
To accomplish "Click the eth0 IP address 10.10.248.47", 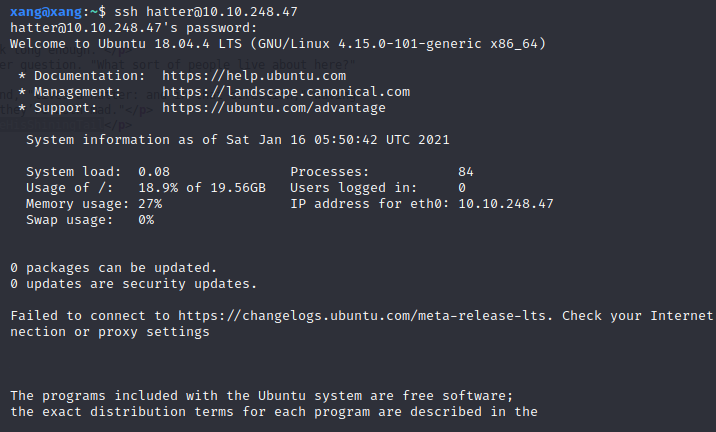I will click(x=506, y=204).
